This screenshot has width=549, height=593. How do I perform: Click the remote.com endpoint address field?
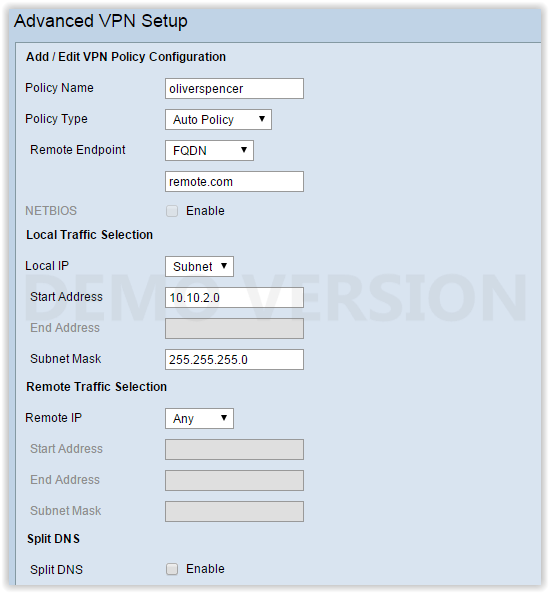(234, 182)
